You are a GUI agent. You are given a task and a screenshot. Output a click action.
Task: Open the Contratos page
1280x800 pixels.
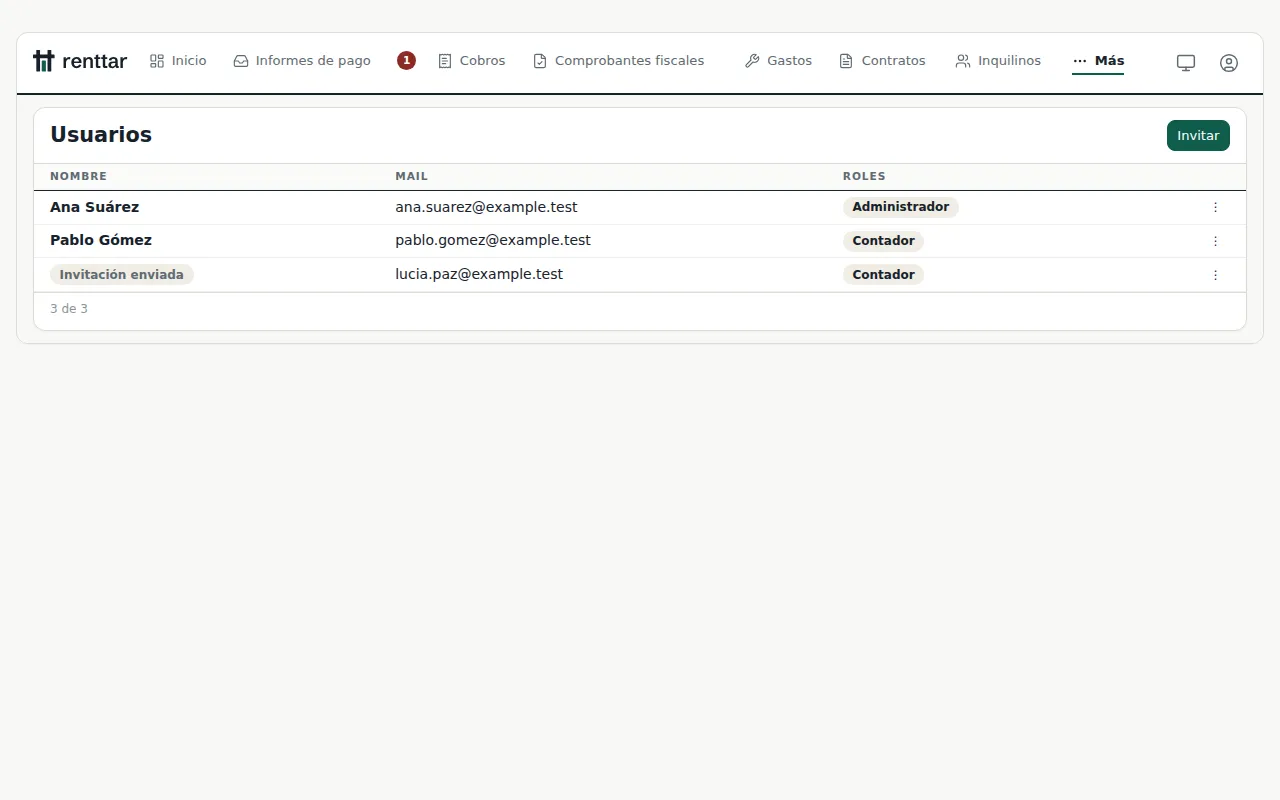[x=882, y=61]
